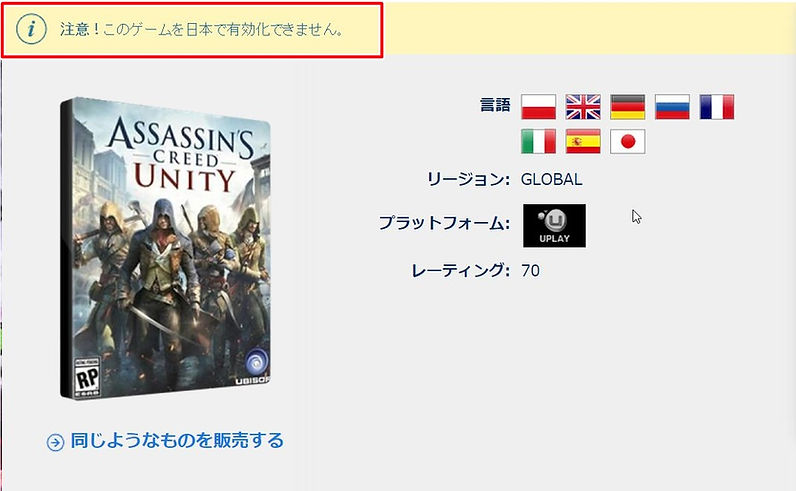Click the GLOBAL region value

[x=552, y=180]
